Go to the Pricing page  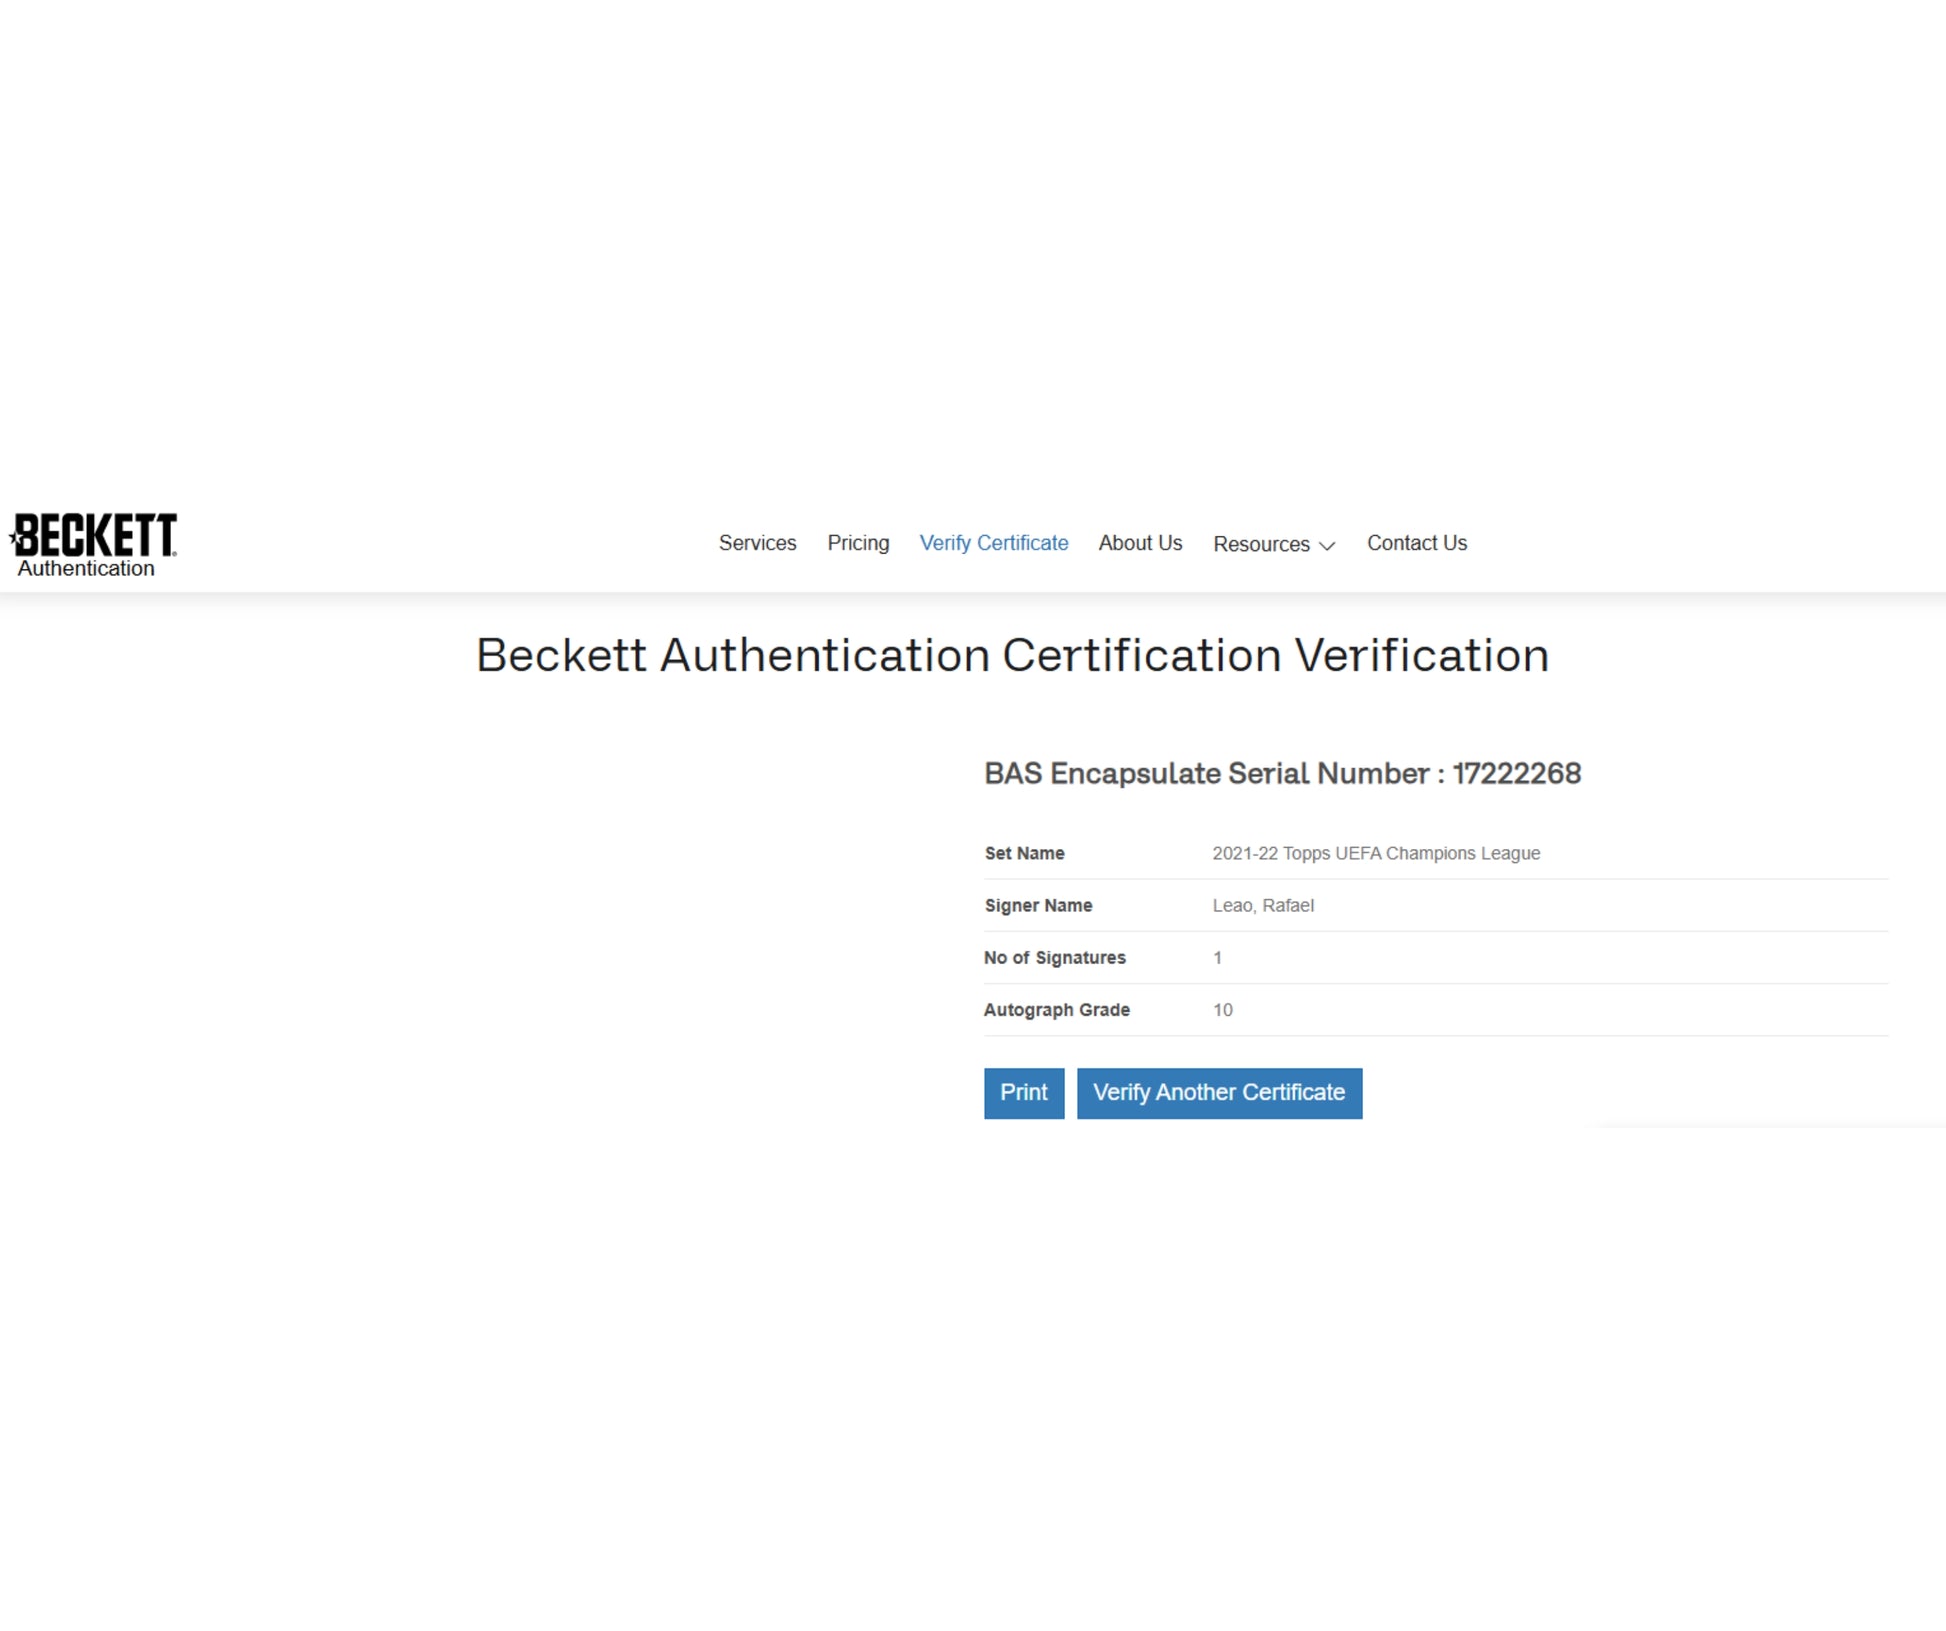click(x=858, y=543)
